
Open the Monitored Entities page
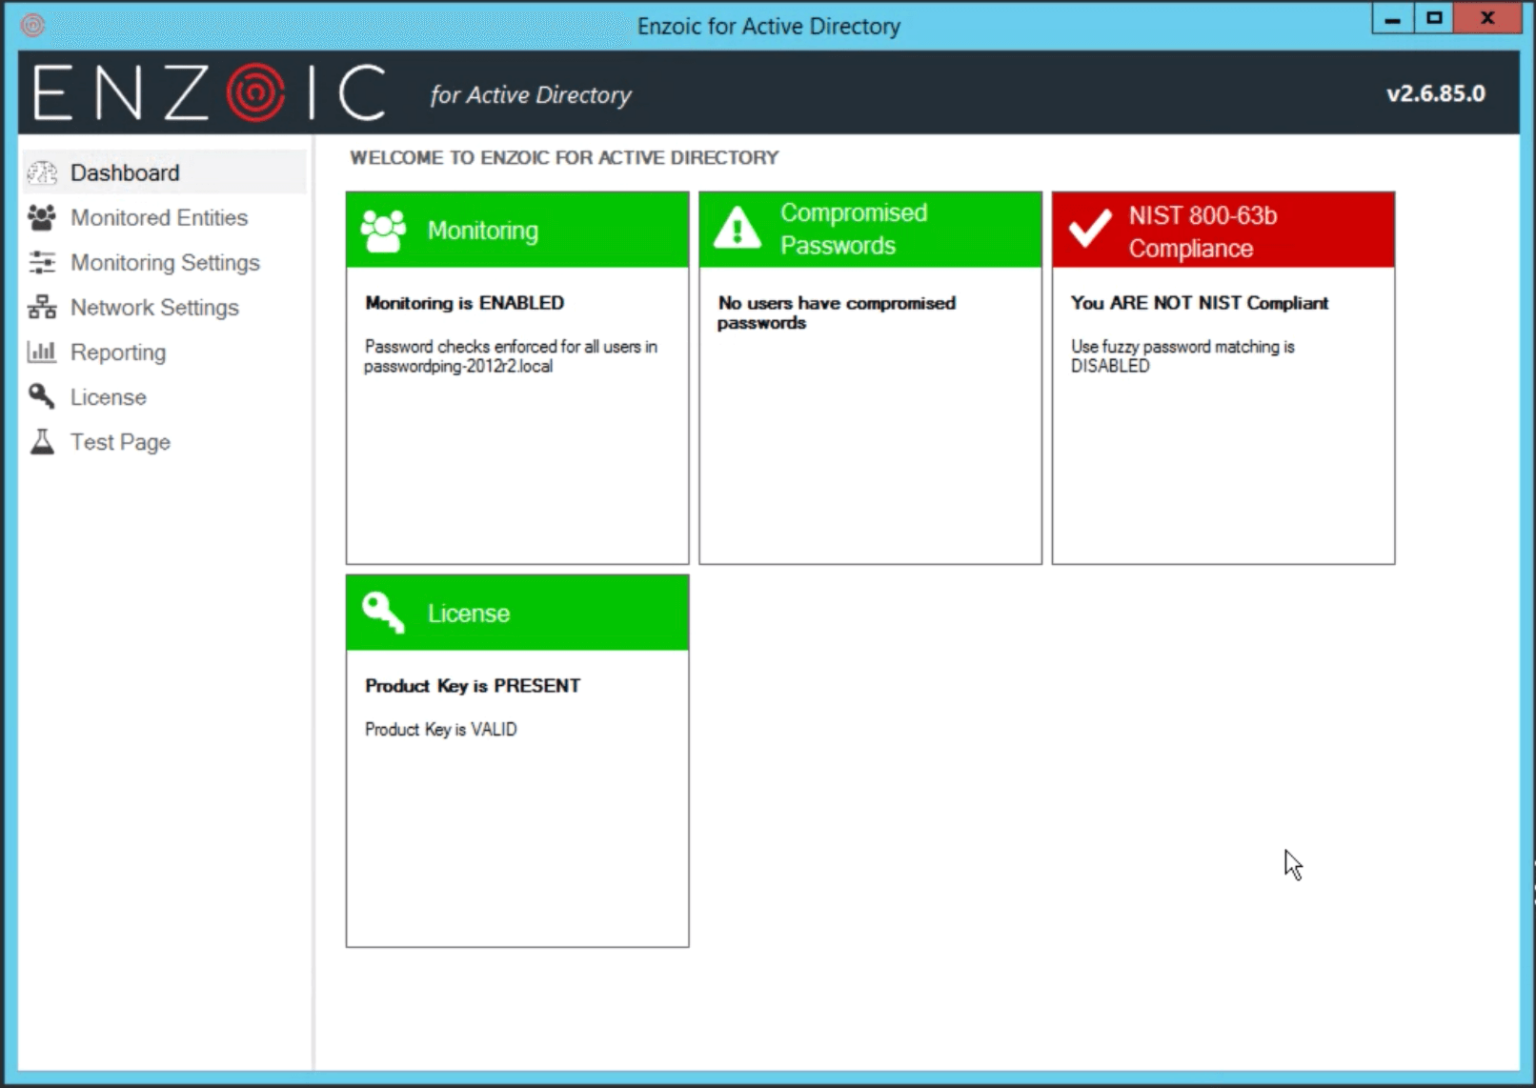pos(159,217)
